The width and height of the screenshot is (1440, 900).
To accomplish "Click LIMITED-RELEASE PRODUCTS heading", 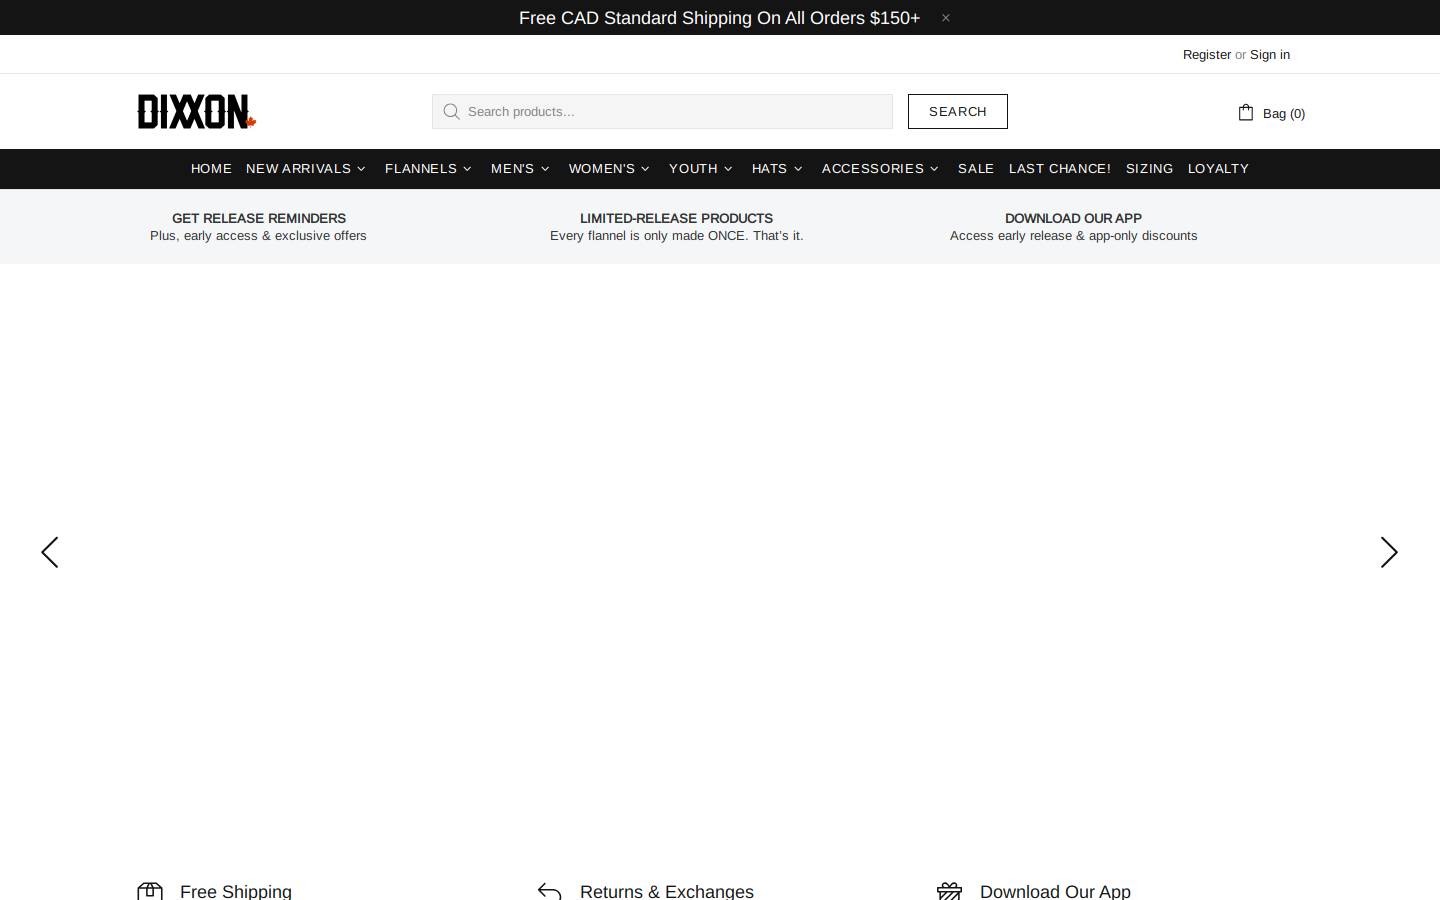I will (676, 218).
